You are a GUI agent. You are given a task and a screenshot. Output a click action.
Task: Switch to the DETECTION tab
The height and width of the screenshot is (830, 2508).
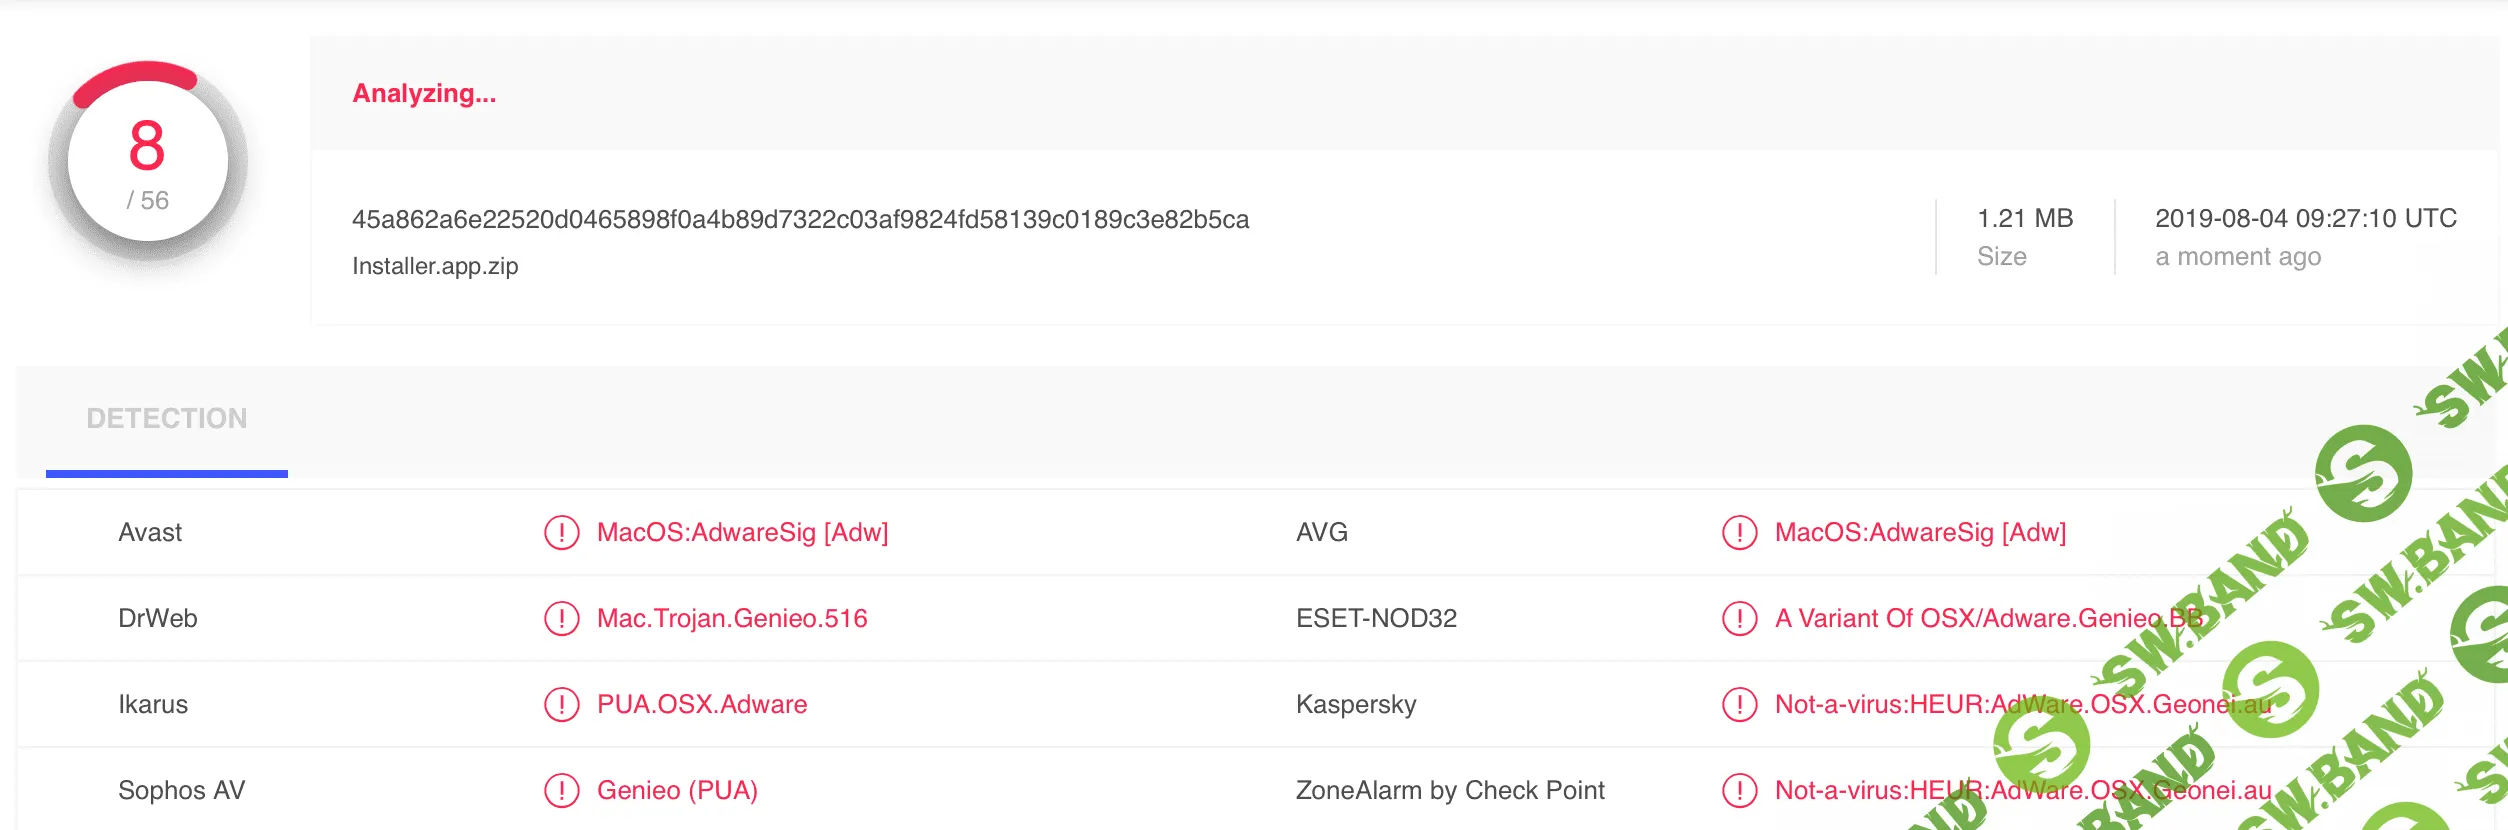click(x=167, y=419)
